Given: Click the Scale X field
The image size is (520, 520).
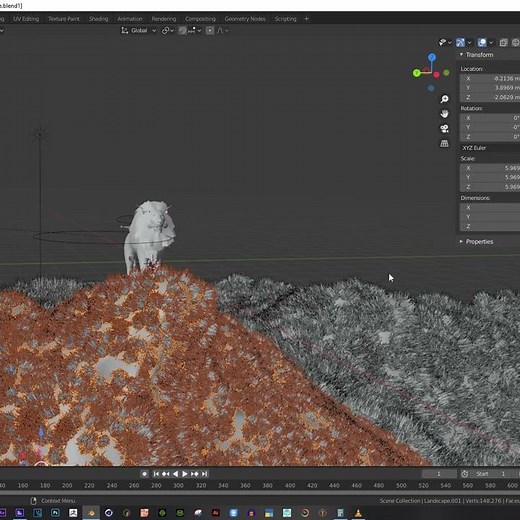Looking at the screenshot, I should 490,168.
